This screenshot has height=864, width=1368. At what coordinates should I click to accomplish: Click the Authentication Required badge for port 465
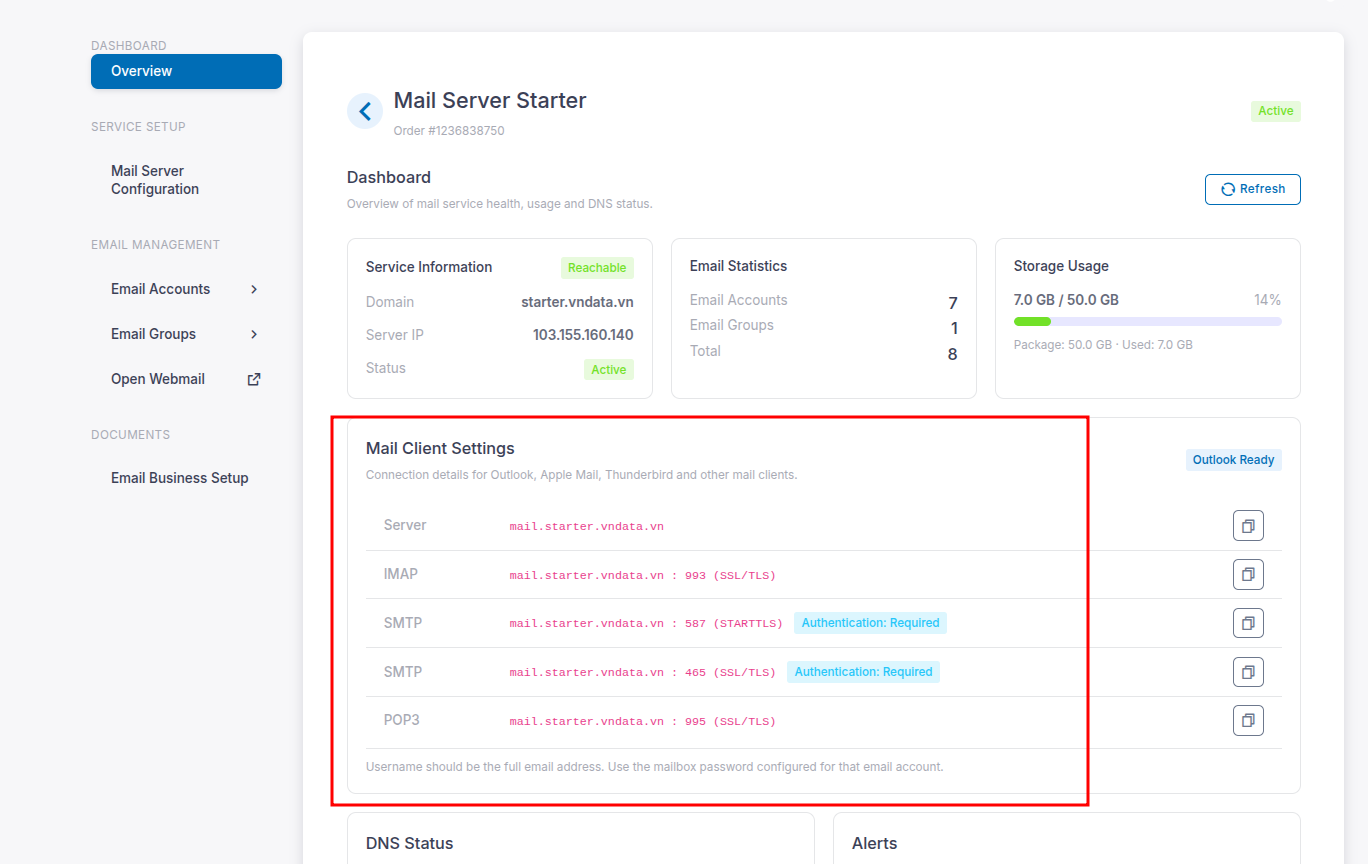click(863, 672)
